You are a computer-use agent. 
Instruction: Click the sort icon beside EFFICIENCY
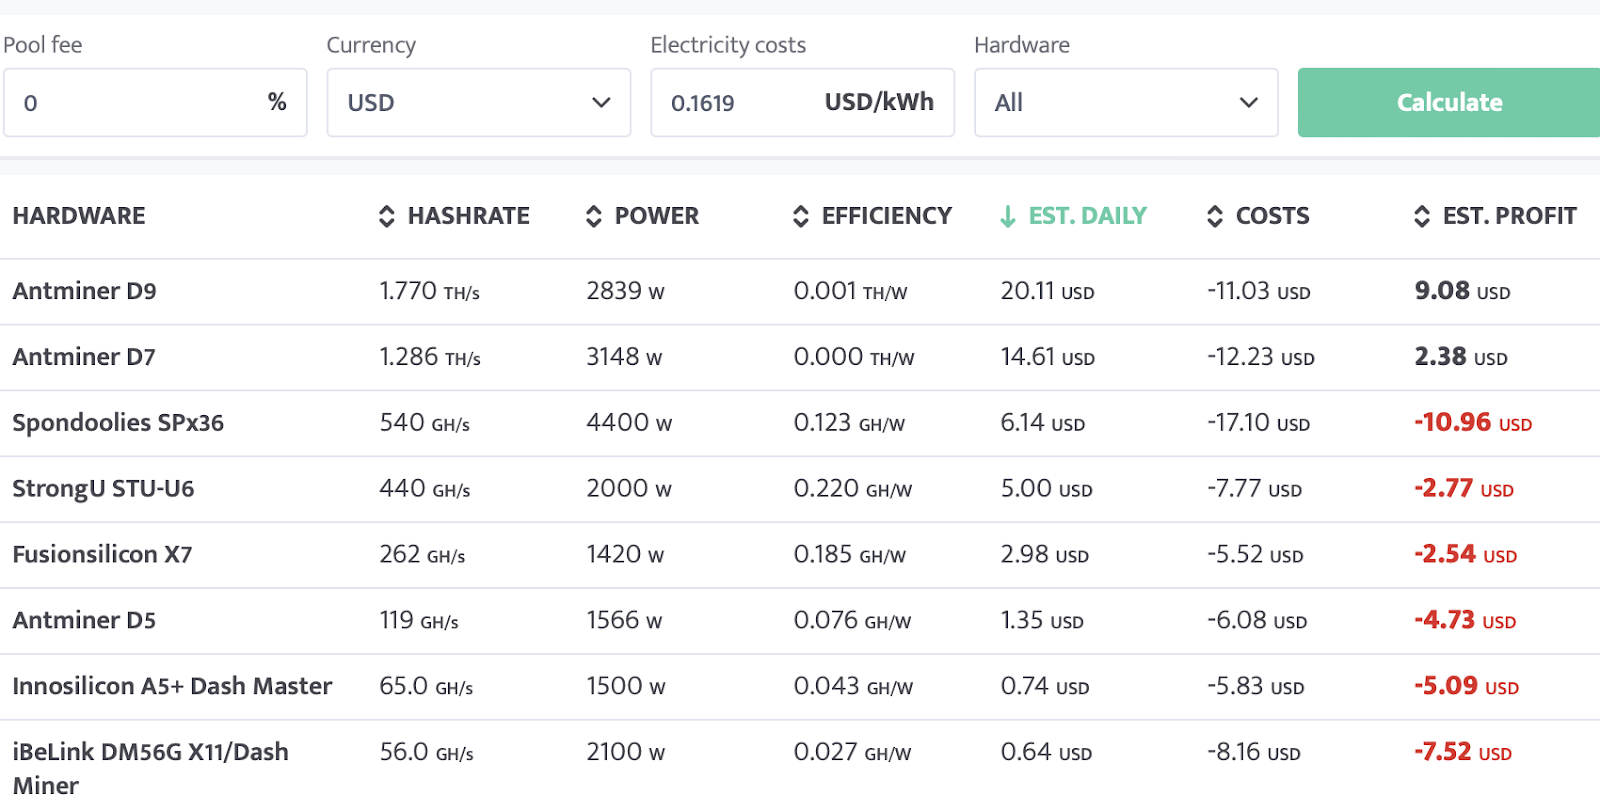(x=801, y=216)
